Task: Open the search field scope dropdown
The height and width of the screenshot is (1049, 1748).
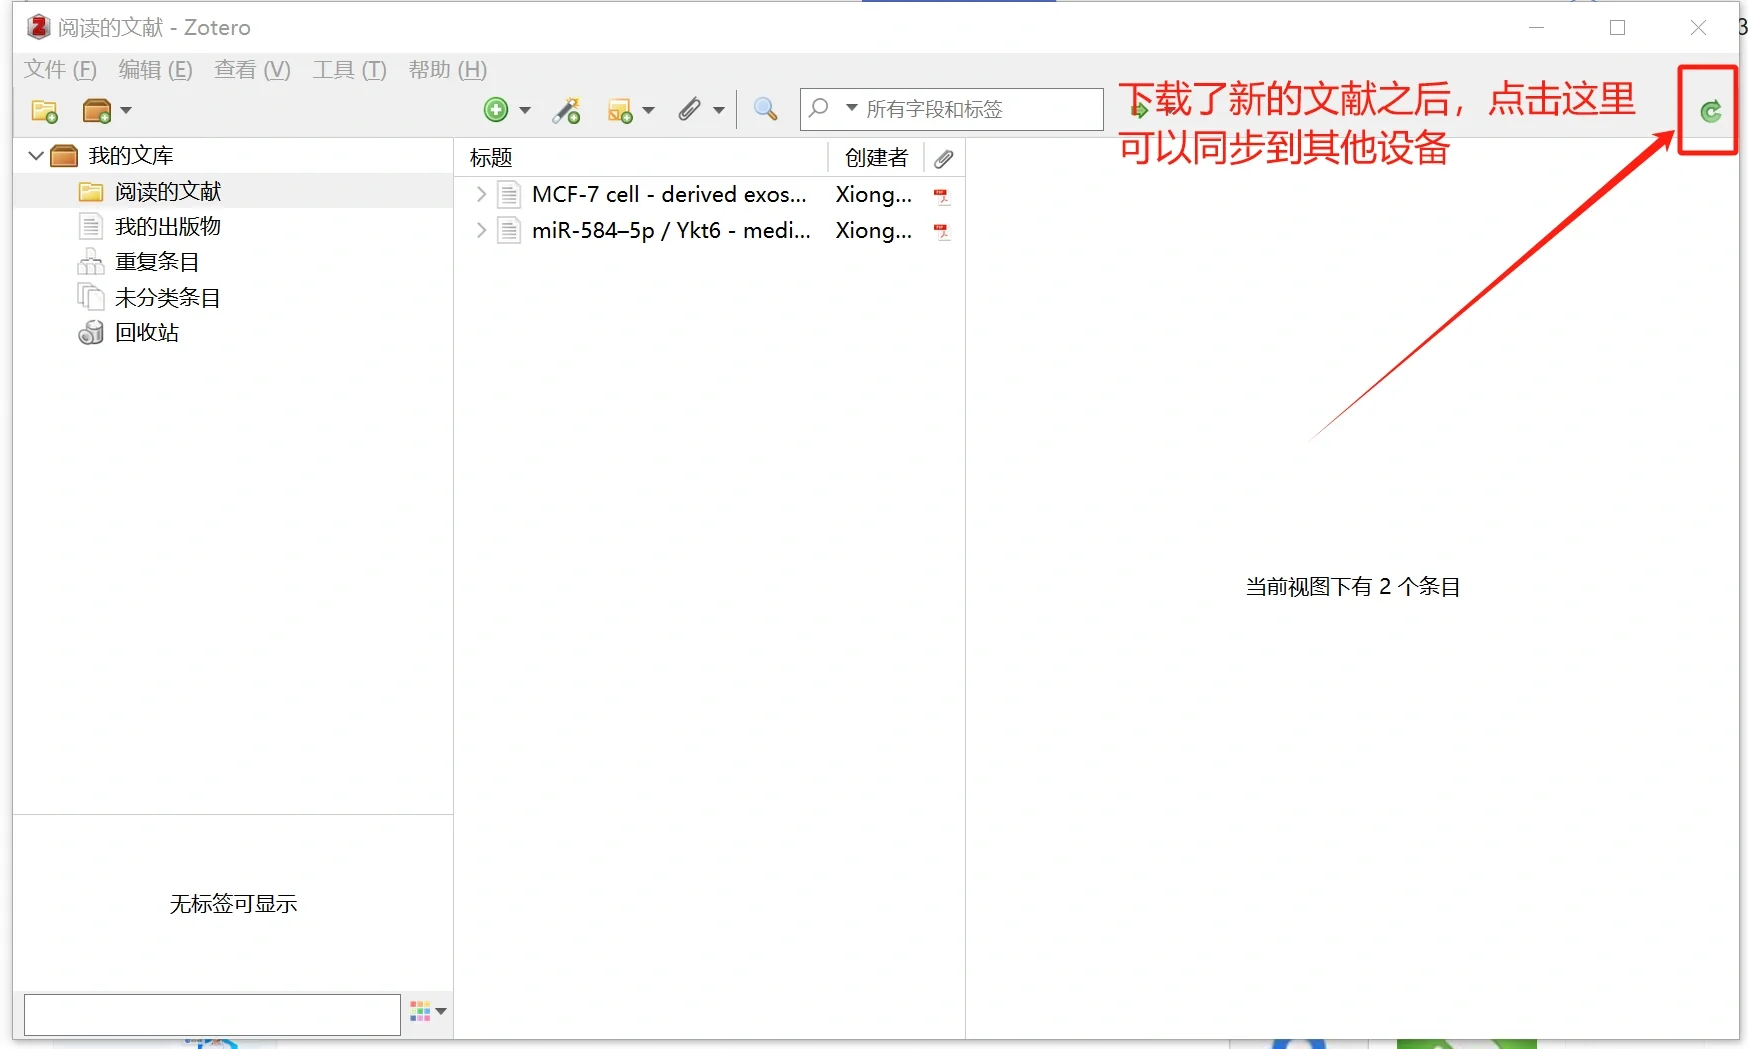Action: (851, 109)
